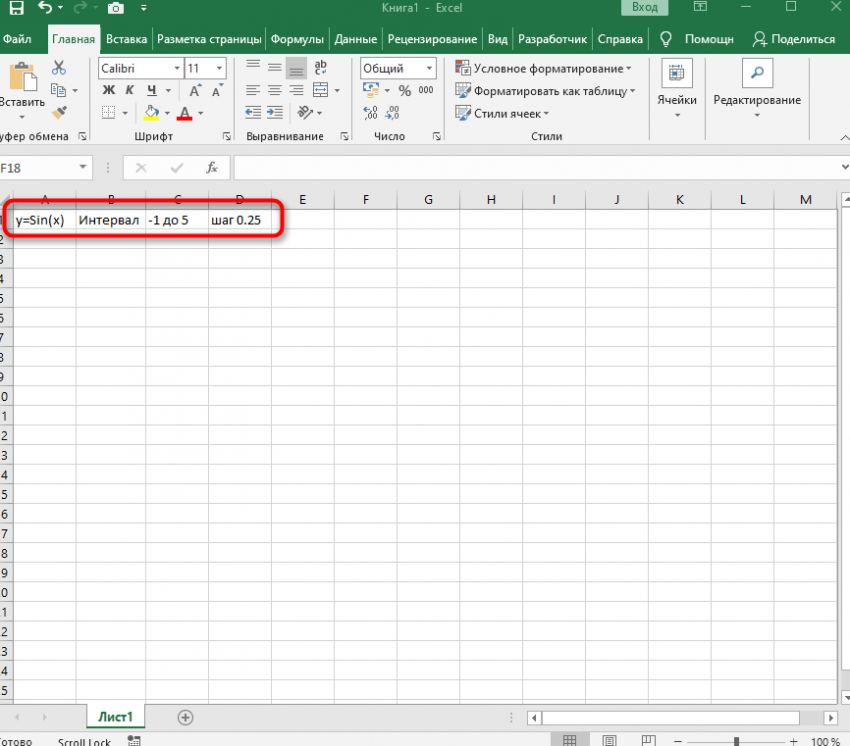Expand the Общий number format dropdown
The image size is (850, 746).
(429, 68)
